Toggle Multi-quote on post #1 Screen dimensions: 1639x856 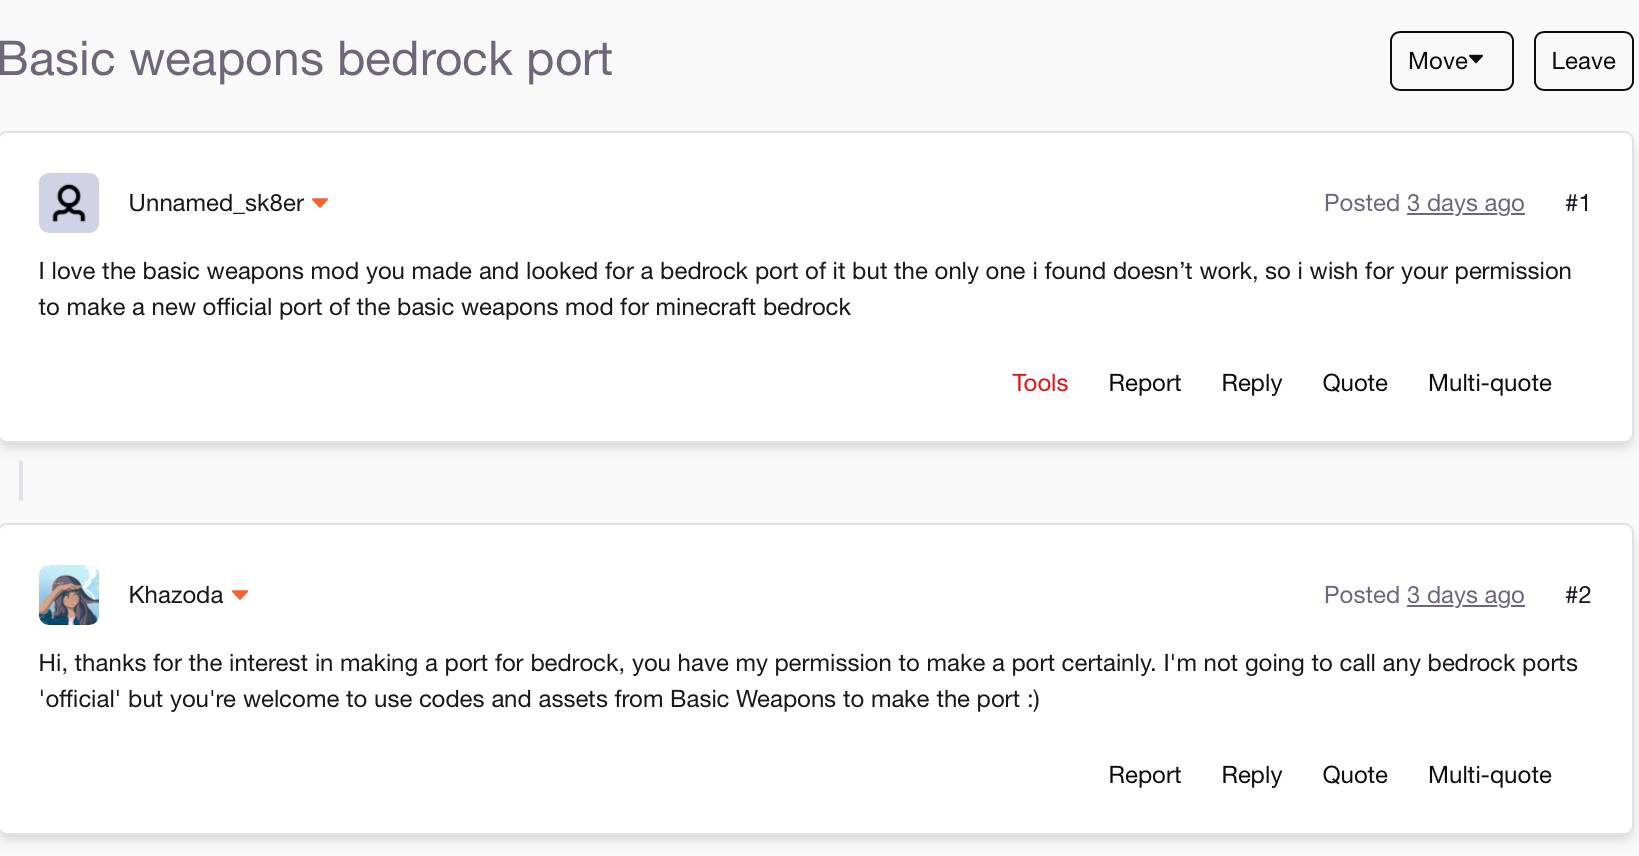coord(1489,383)
